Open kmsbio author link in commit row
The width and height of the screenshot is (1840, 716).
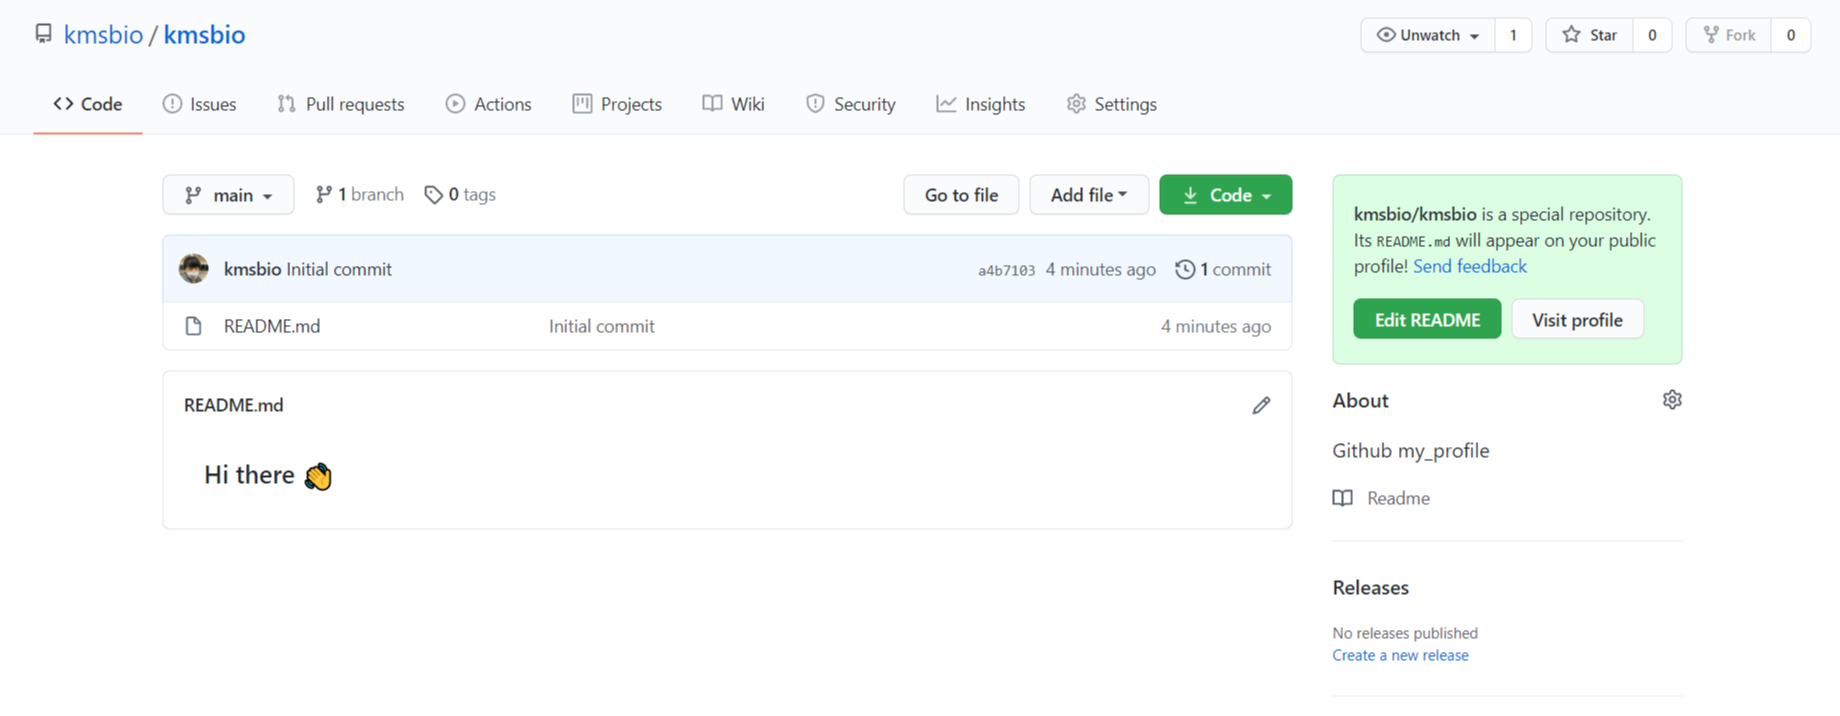click(x=252, y=269)
